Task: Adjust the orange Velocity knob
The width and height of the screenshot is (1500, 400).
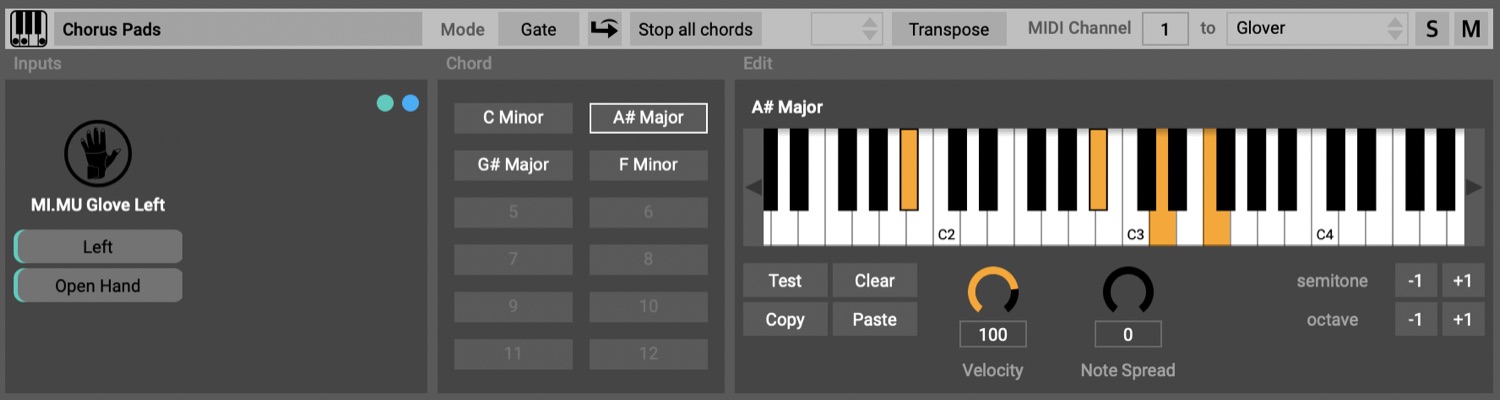Action: click(993, 291)
